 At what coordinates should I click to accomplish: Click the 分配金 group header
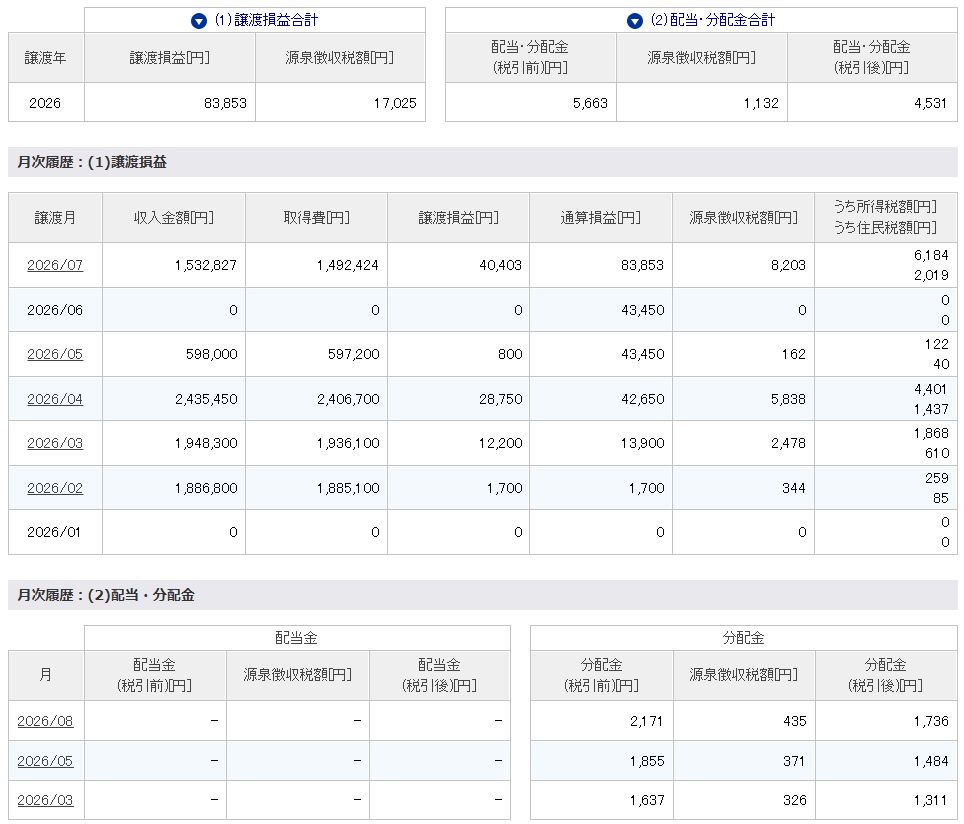pos(743,638)
